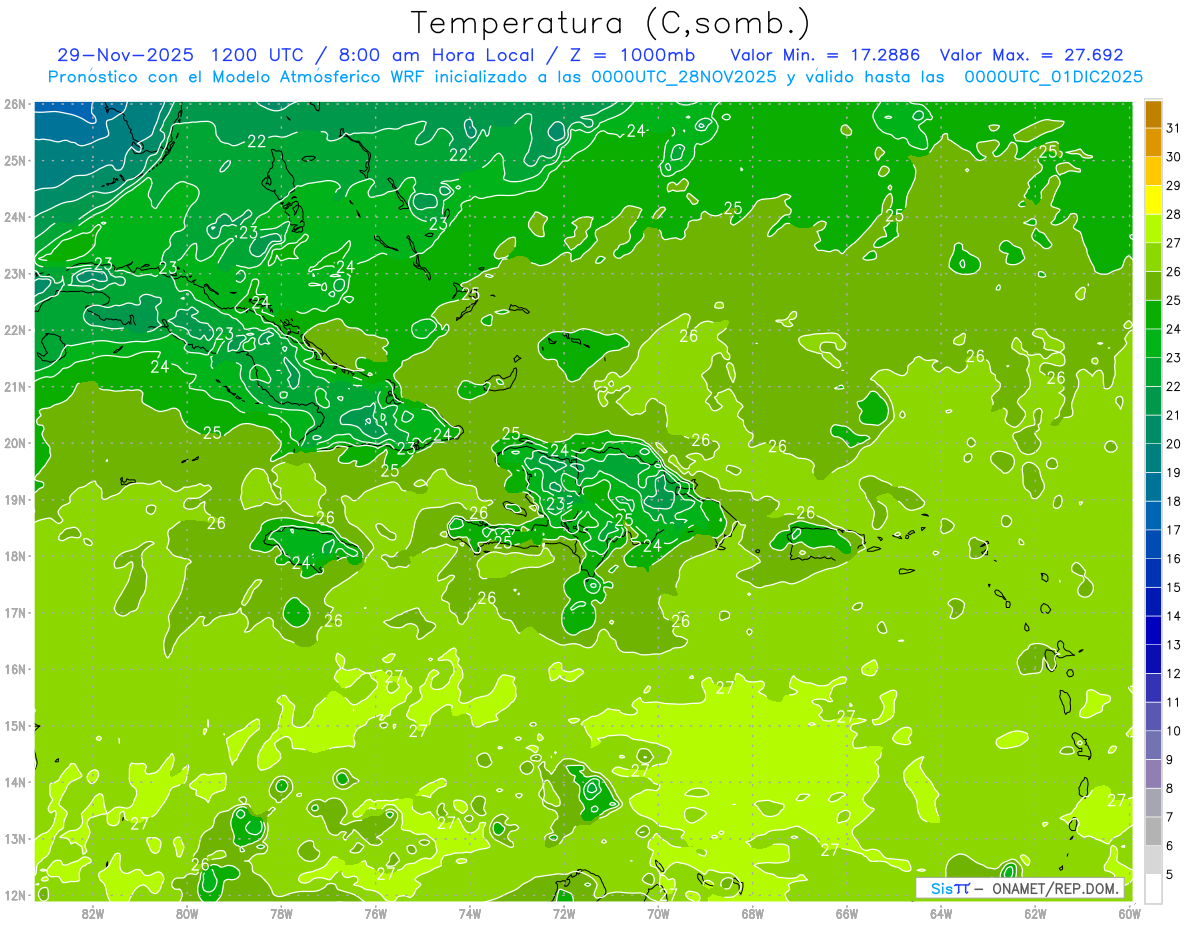Click the 72W longitude axis label
1200x927 pixels.
coord(564,913)
